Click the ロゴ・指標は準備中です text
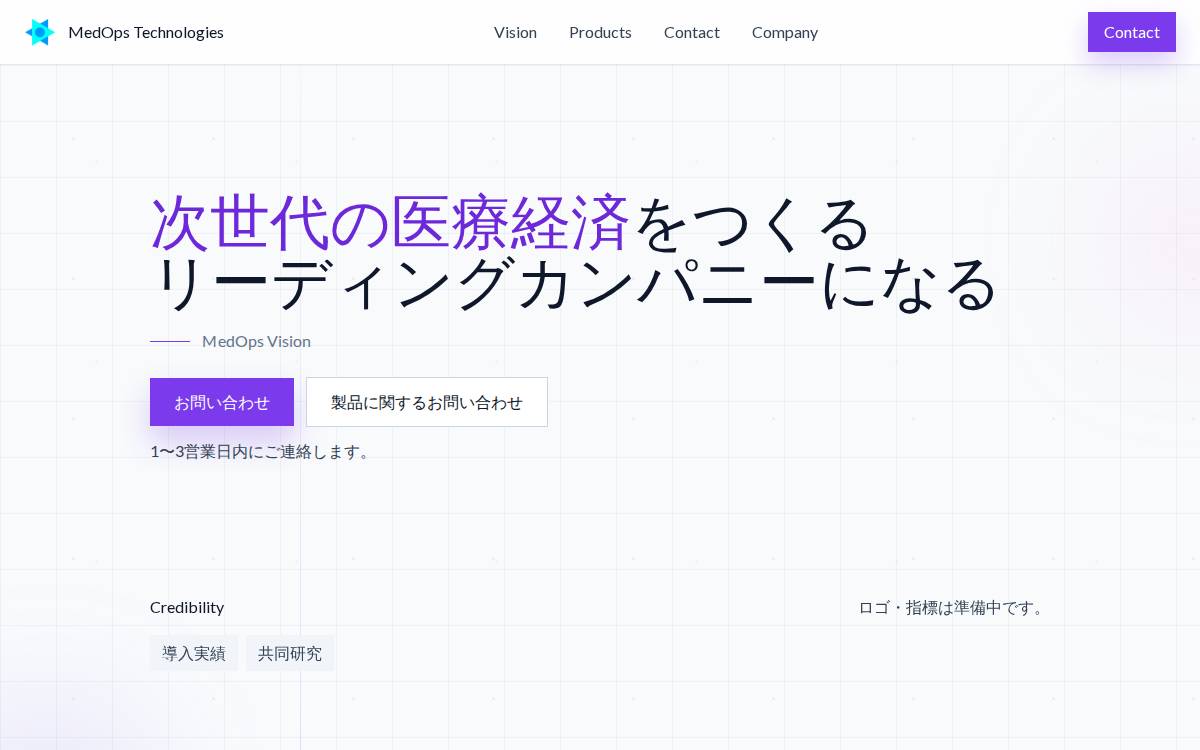Image resolution: width=1200 pixels, height=750 pixels. (x=954, y=607)
